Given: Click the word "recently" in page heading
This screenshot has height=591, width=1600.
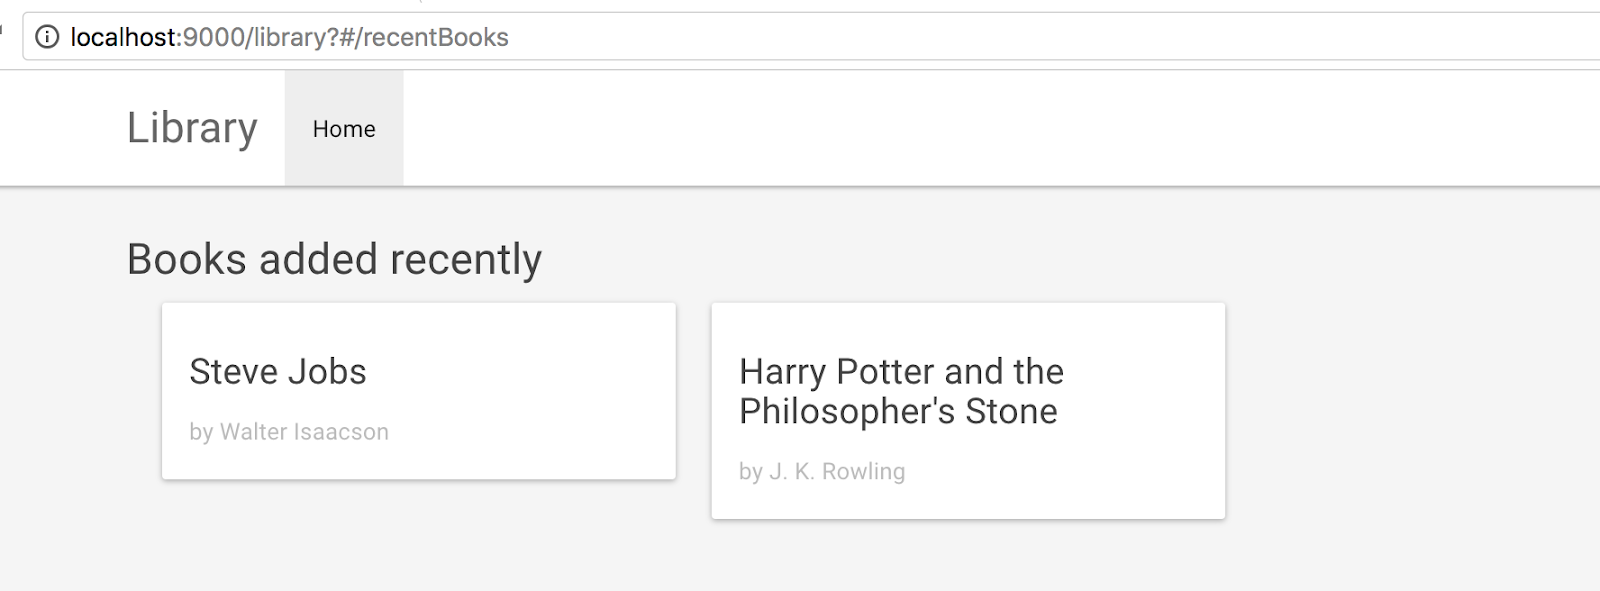Looking at the screenshot, I should [x=466, y=260].
